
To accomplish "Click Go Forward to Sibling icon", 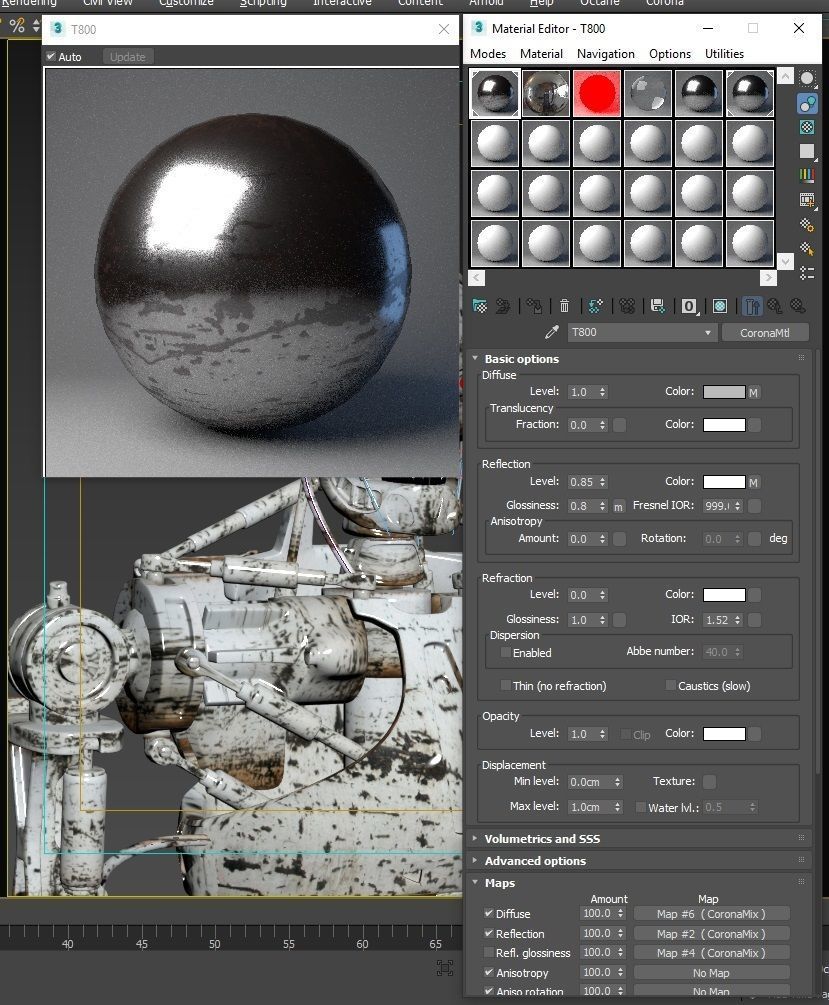I will click(798, 306).
